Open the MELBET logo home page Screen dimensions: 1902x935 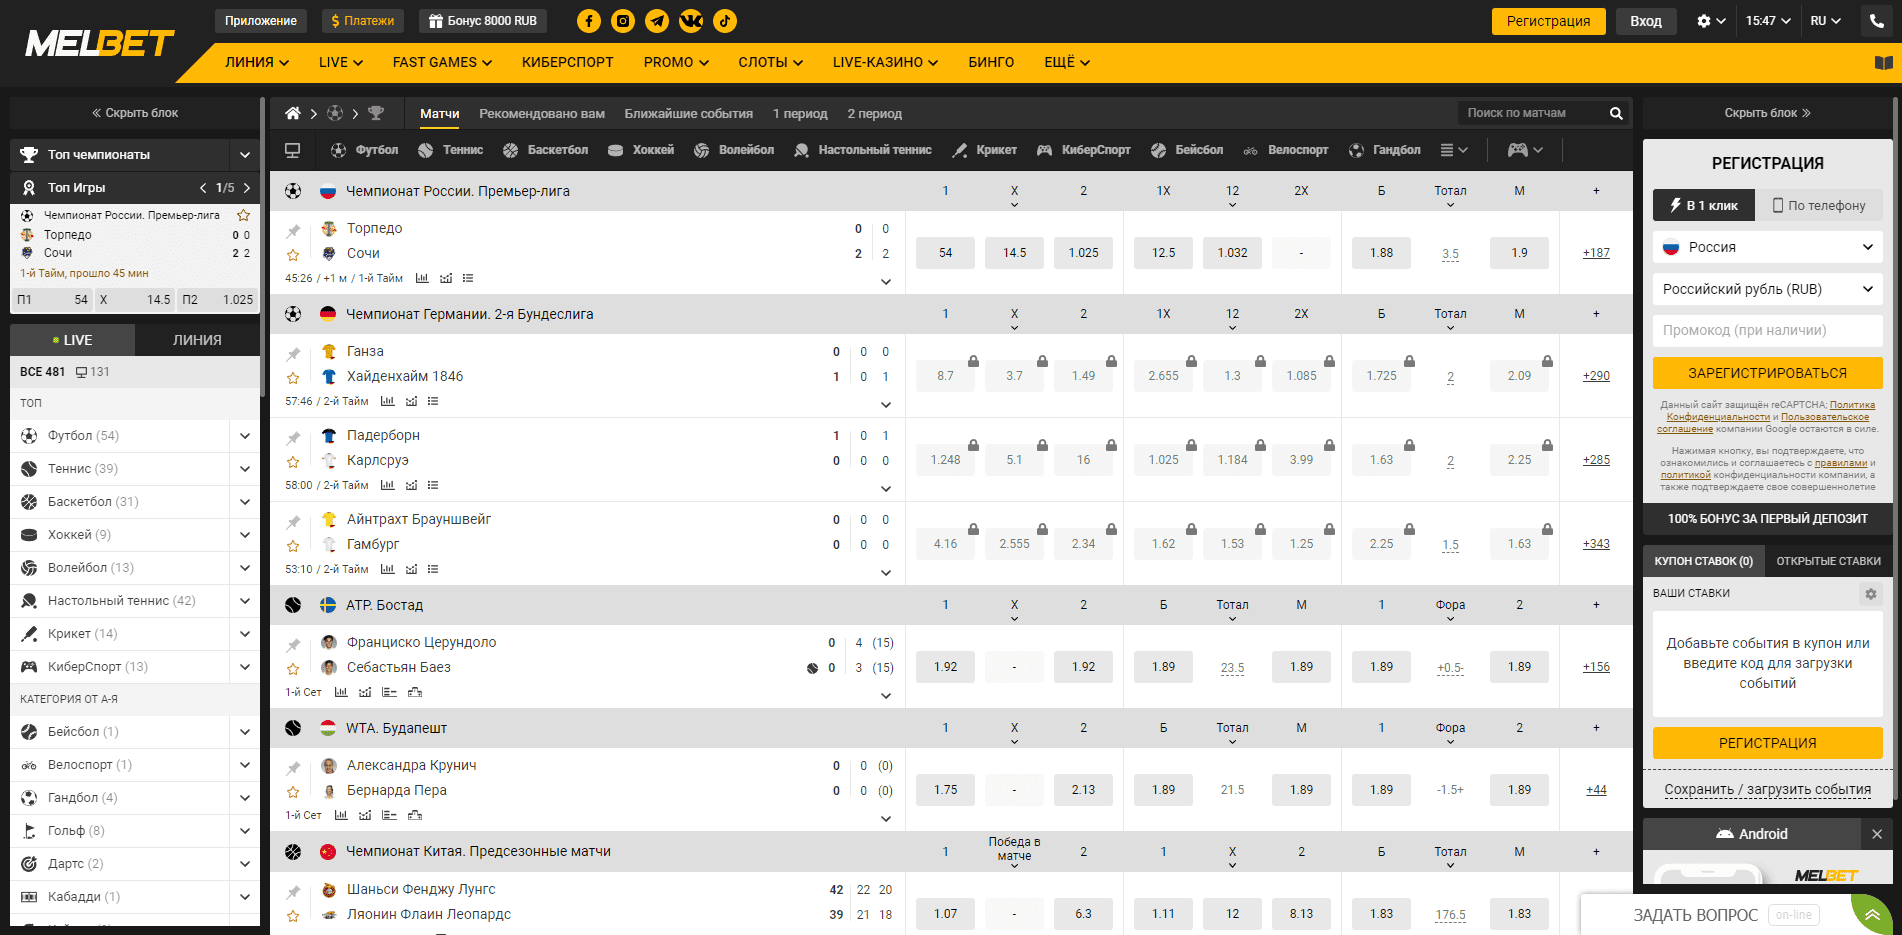point(99,43)
